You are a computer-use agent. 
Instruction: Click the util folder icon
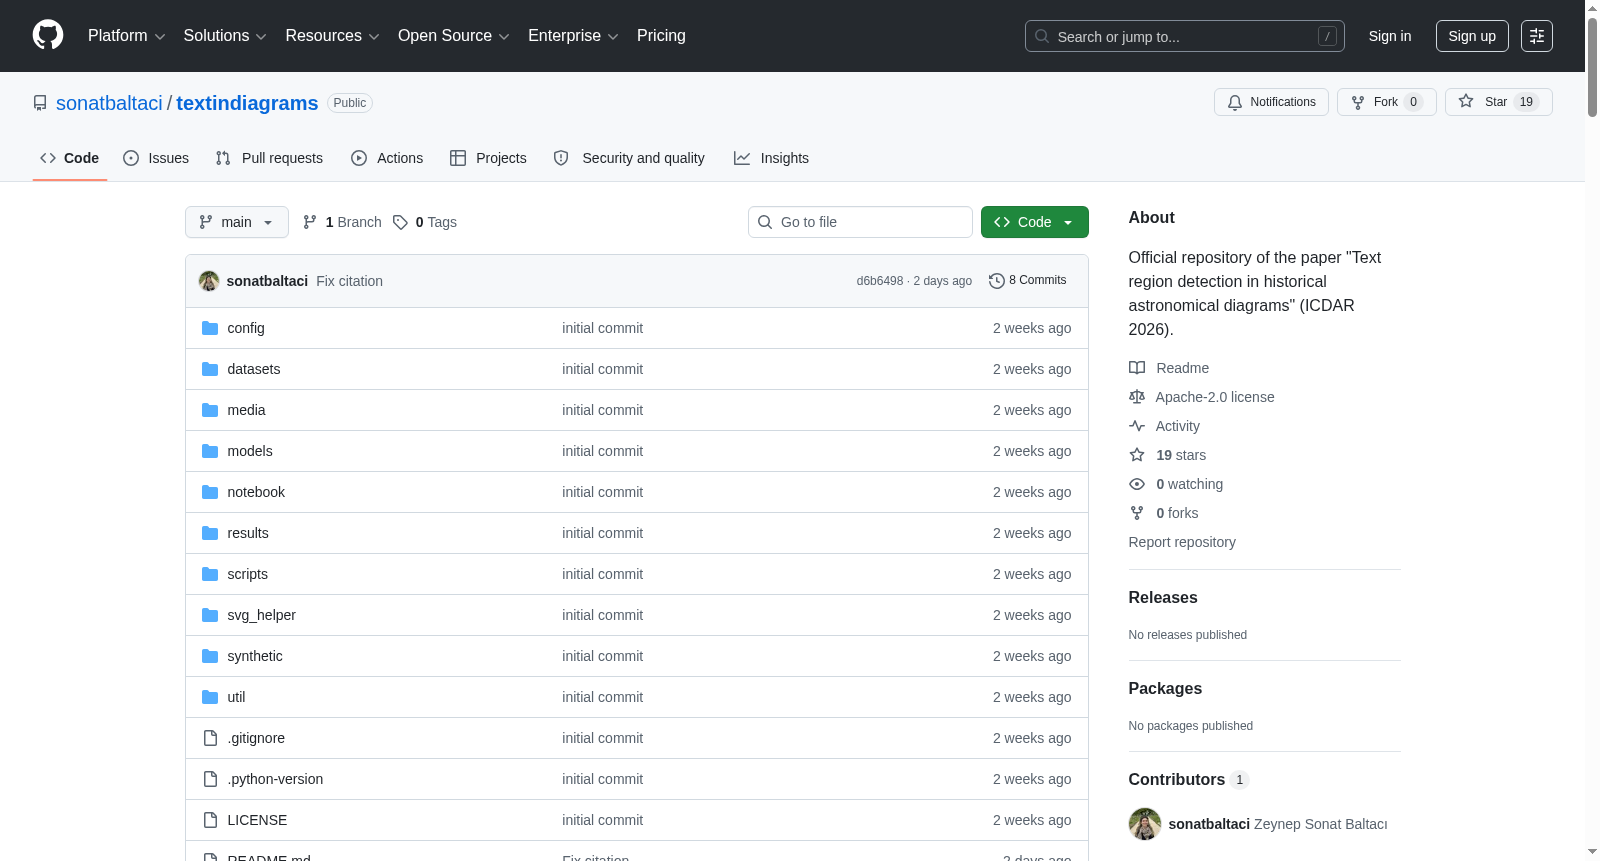pyautogui.click(x=210, y=697)
